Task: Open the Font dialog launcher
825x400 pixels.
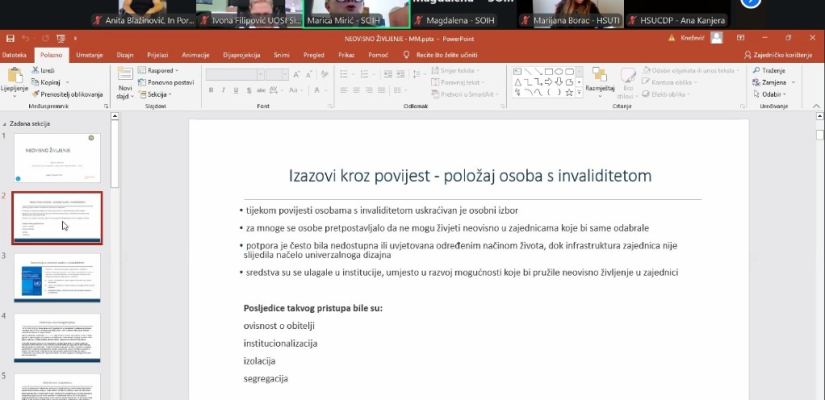Action: [x=330, y=106]
